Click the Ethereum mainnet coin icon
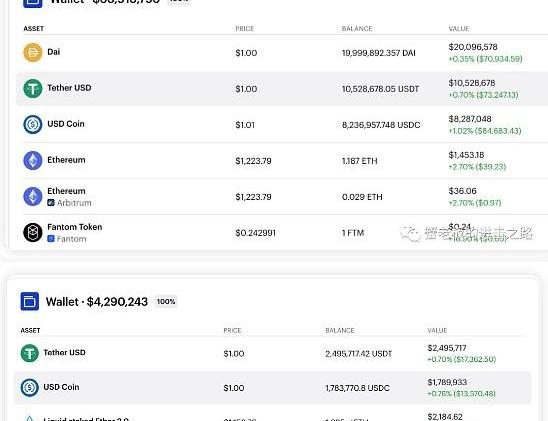Viewport: 548px width, 421px height. 33,160
